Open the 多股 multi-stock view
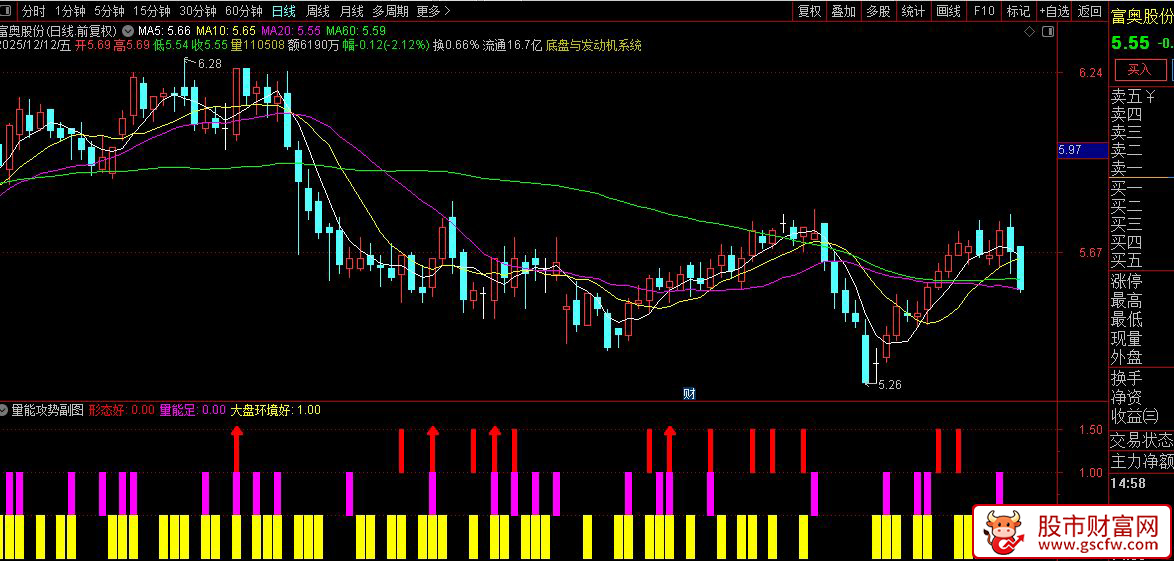The height and width of the screenshot is (561, 1174). 878,11
